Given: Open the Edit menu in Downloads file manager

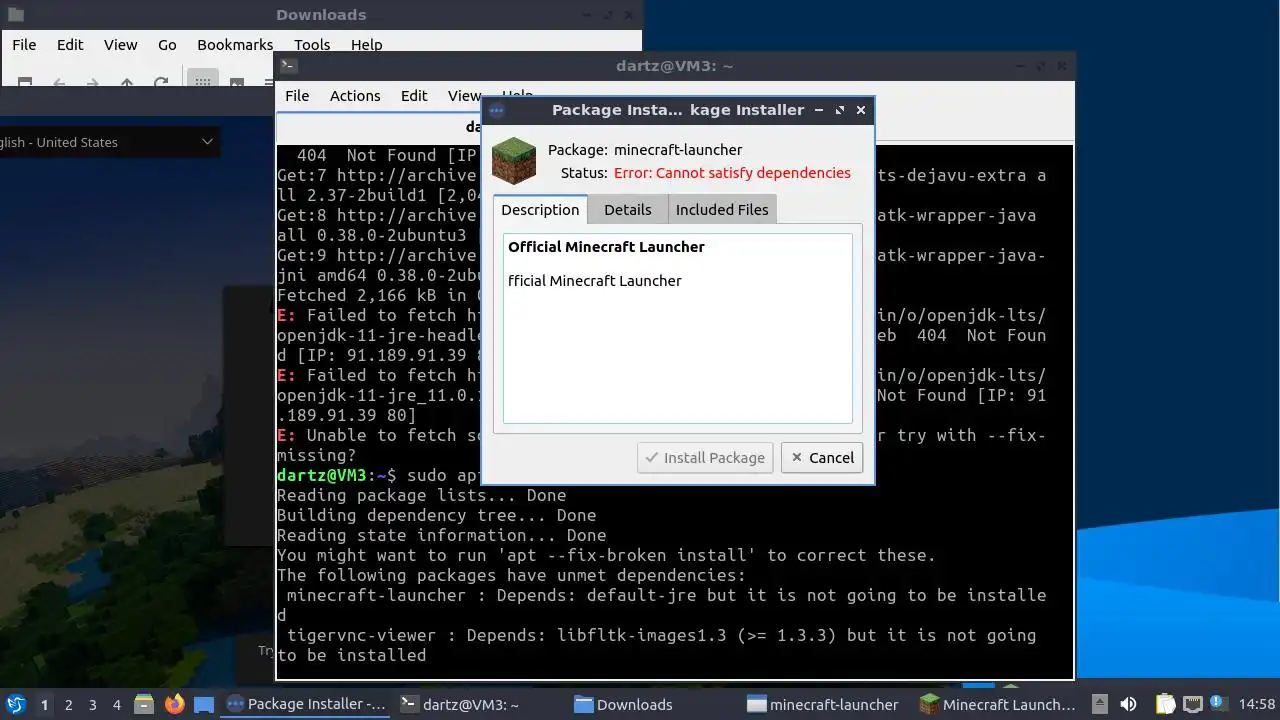Looking at the screenshot, I should pos(70,44).
